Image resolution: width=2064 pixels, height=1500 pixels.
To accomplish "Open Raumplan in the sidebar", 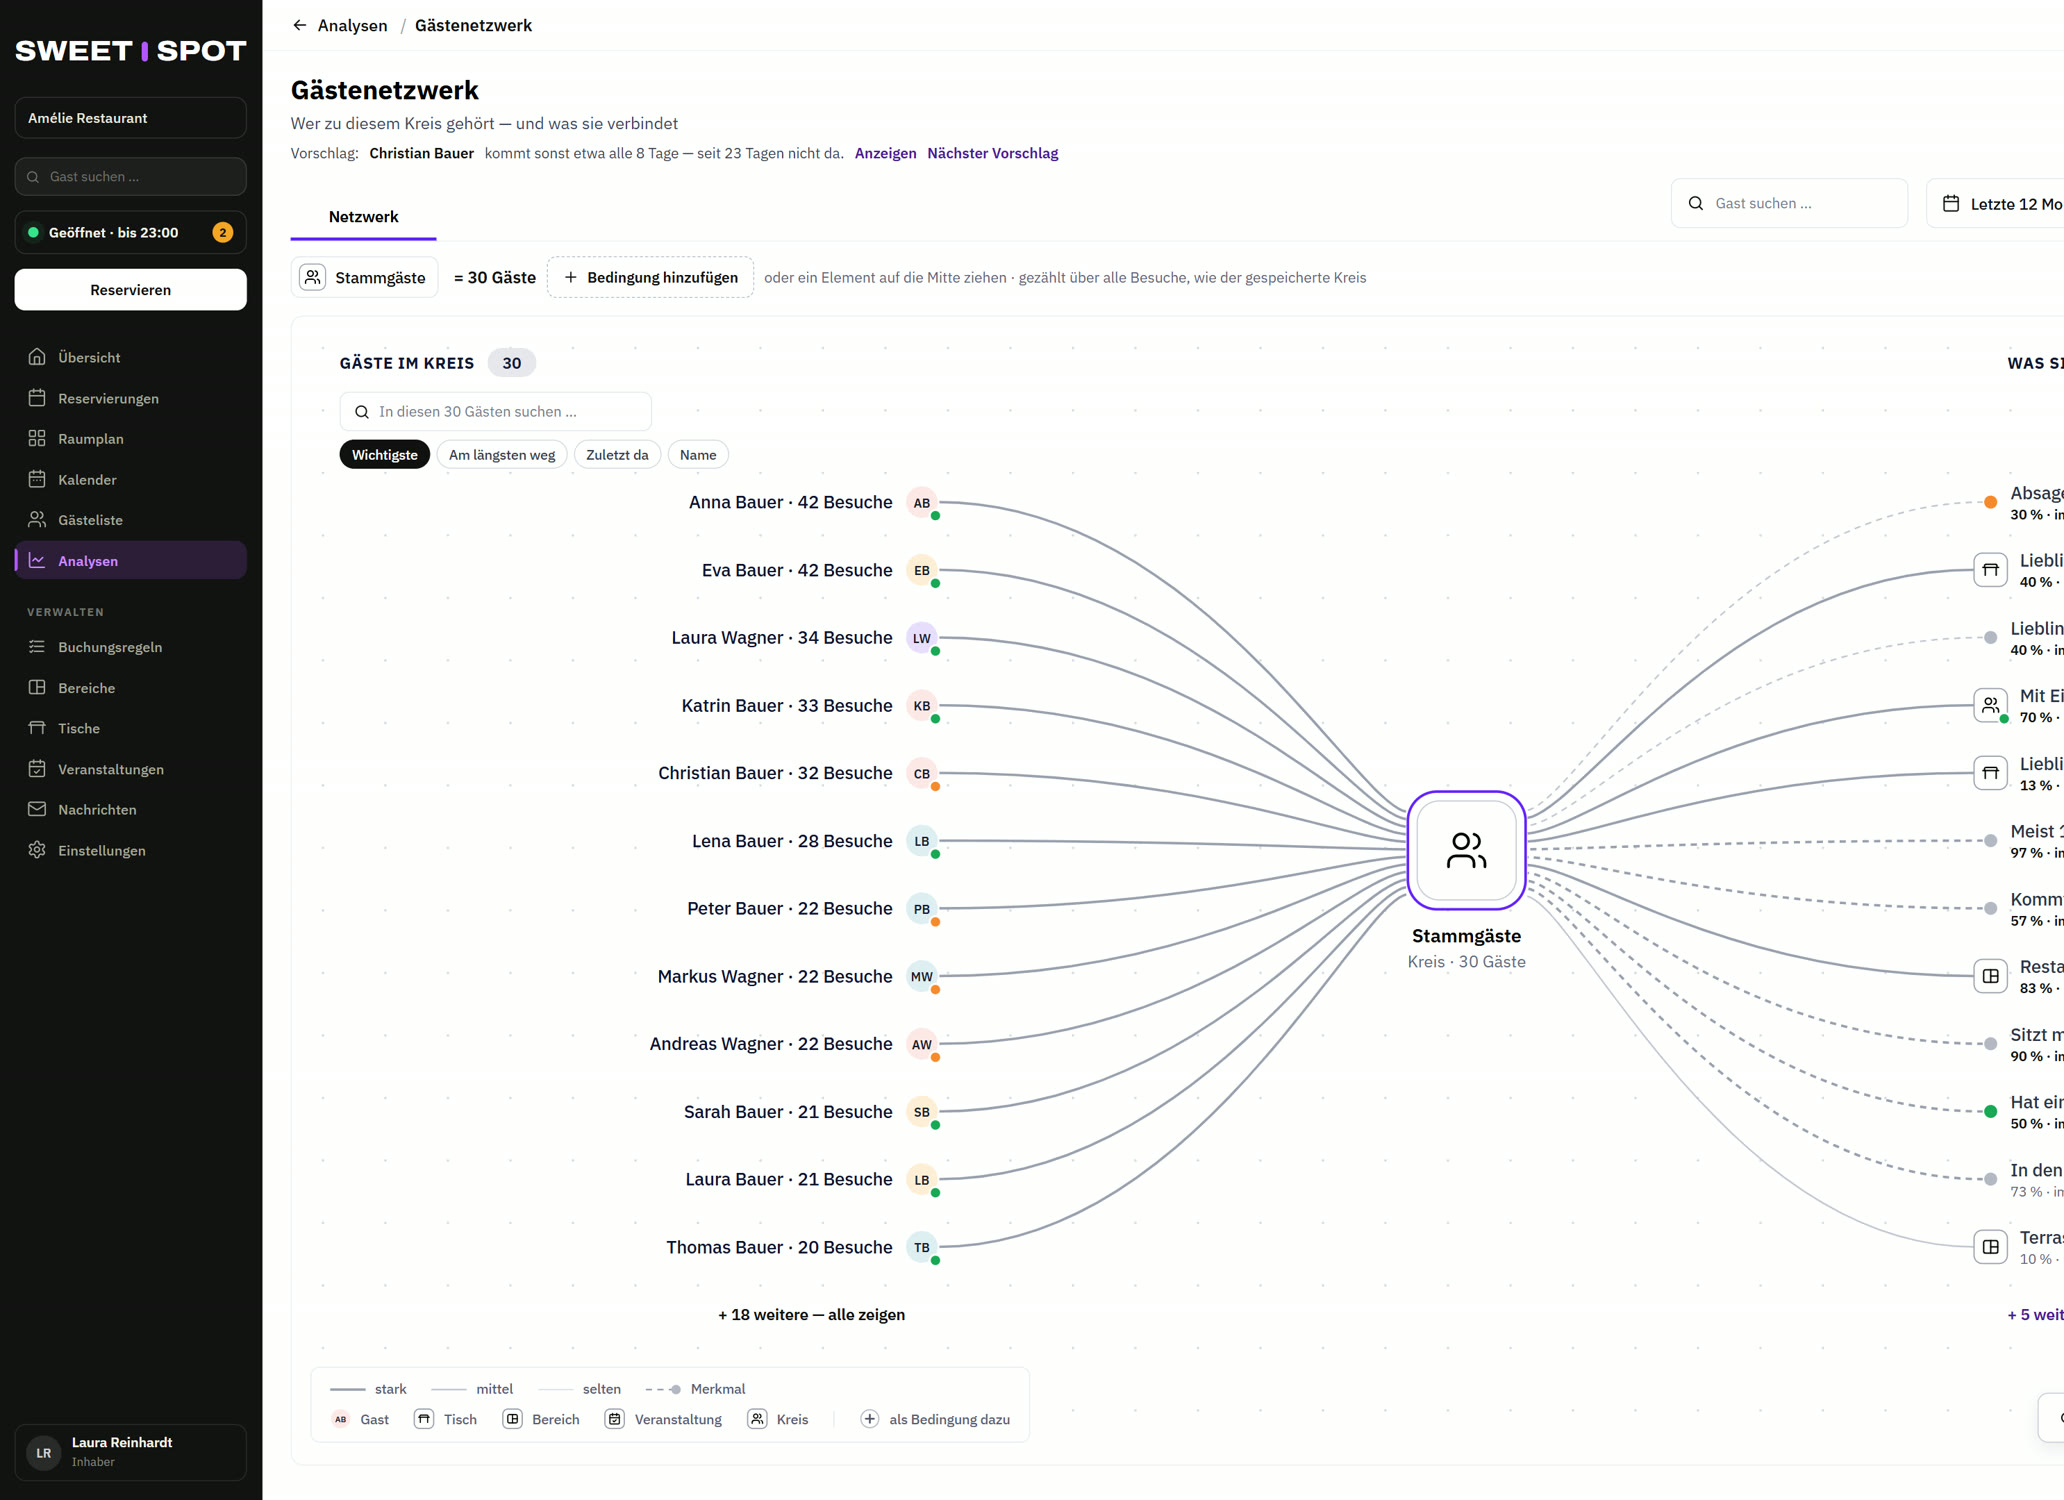I will click(x=130, y=438).
